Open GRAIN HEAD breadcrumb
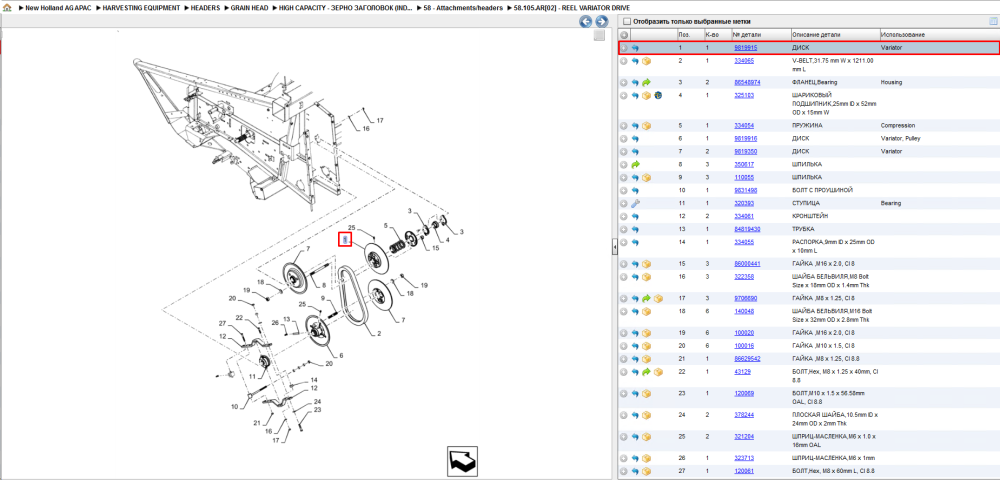 point(249,8)
